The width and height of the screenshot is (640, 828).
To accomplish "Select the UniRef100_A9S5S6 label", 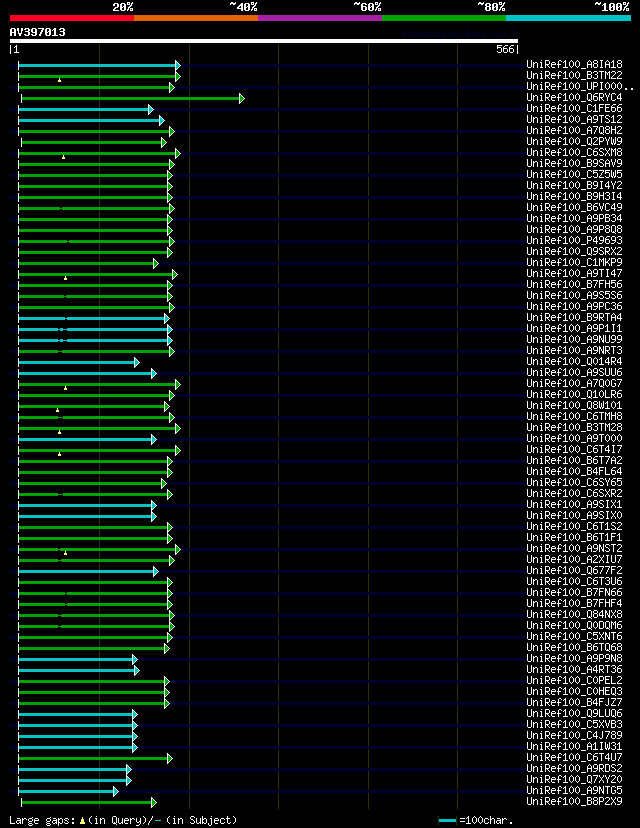I will coord(574,296).
